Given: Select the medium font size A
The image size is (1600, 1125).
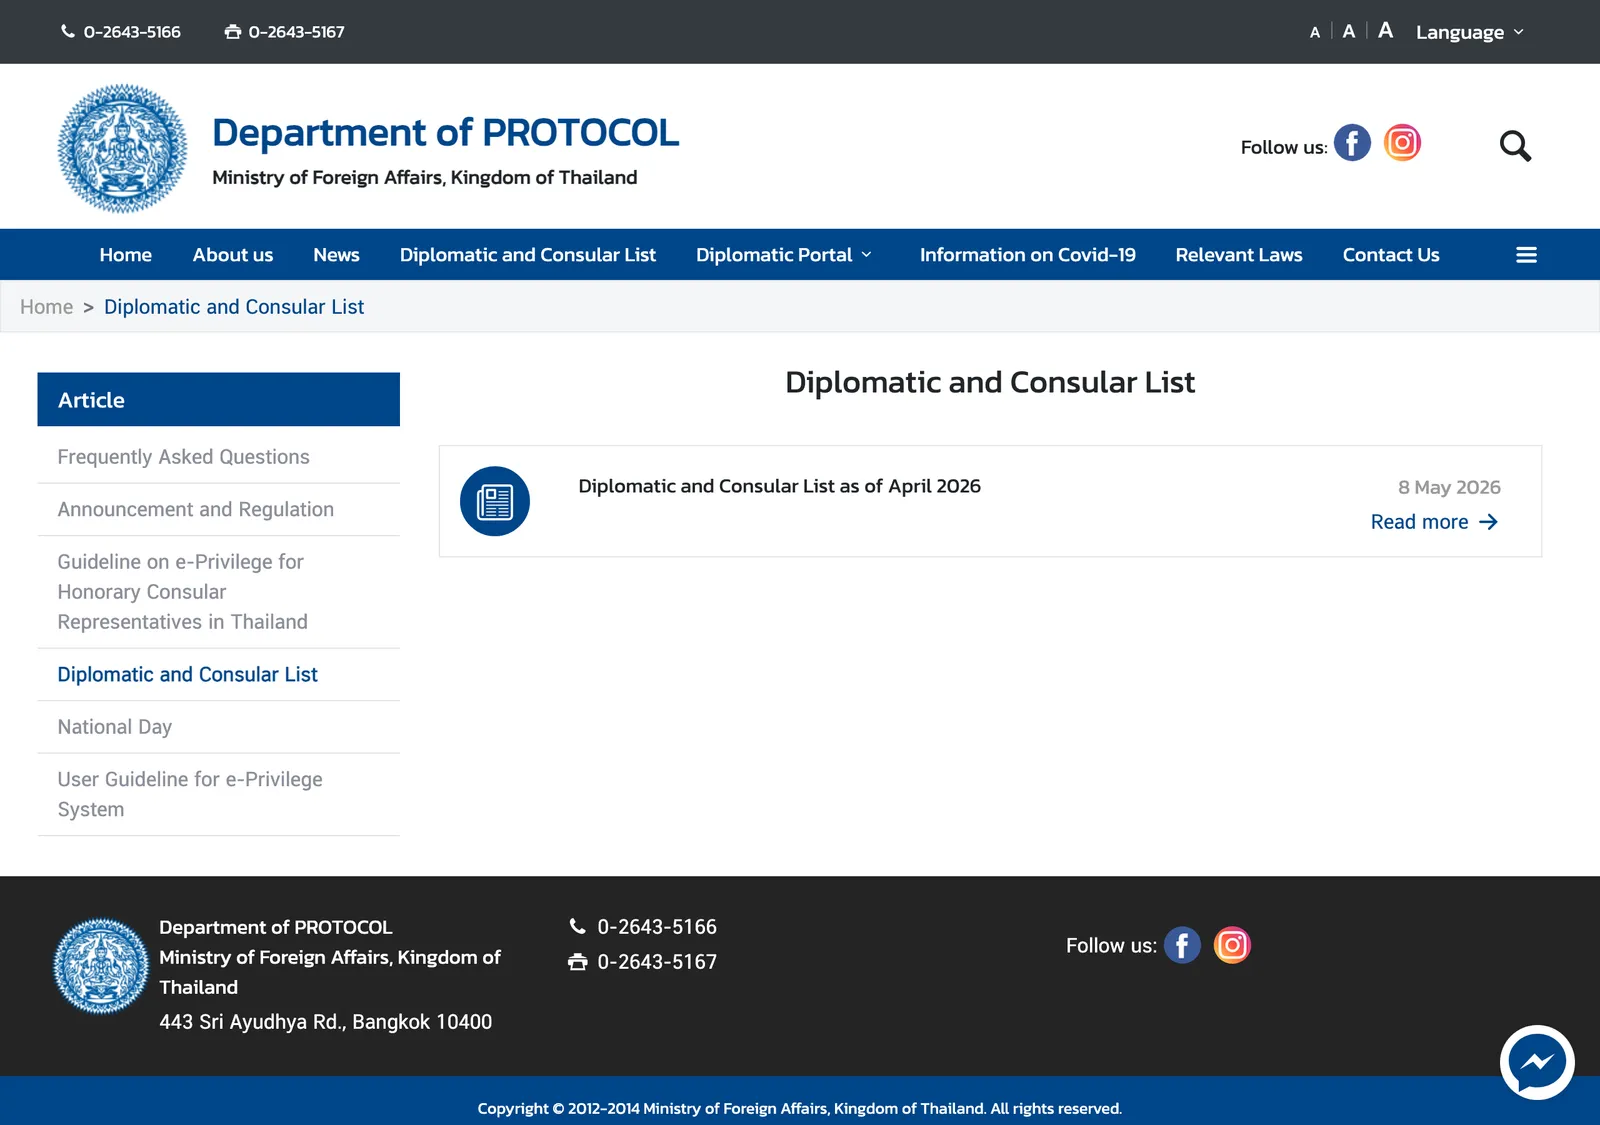Looking at the screenshot, I should (1349, 32).
